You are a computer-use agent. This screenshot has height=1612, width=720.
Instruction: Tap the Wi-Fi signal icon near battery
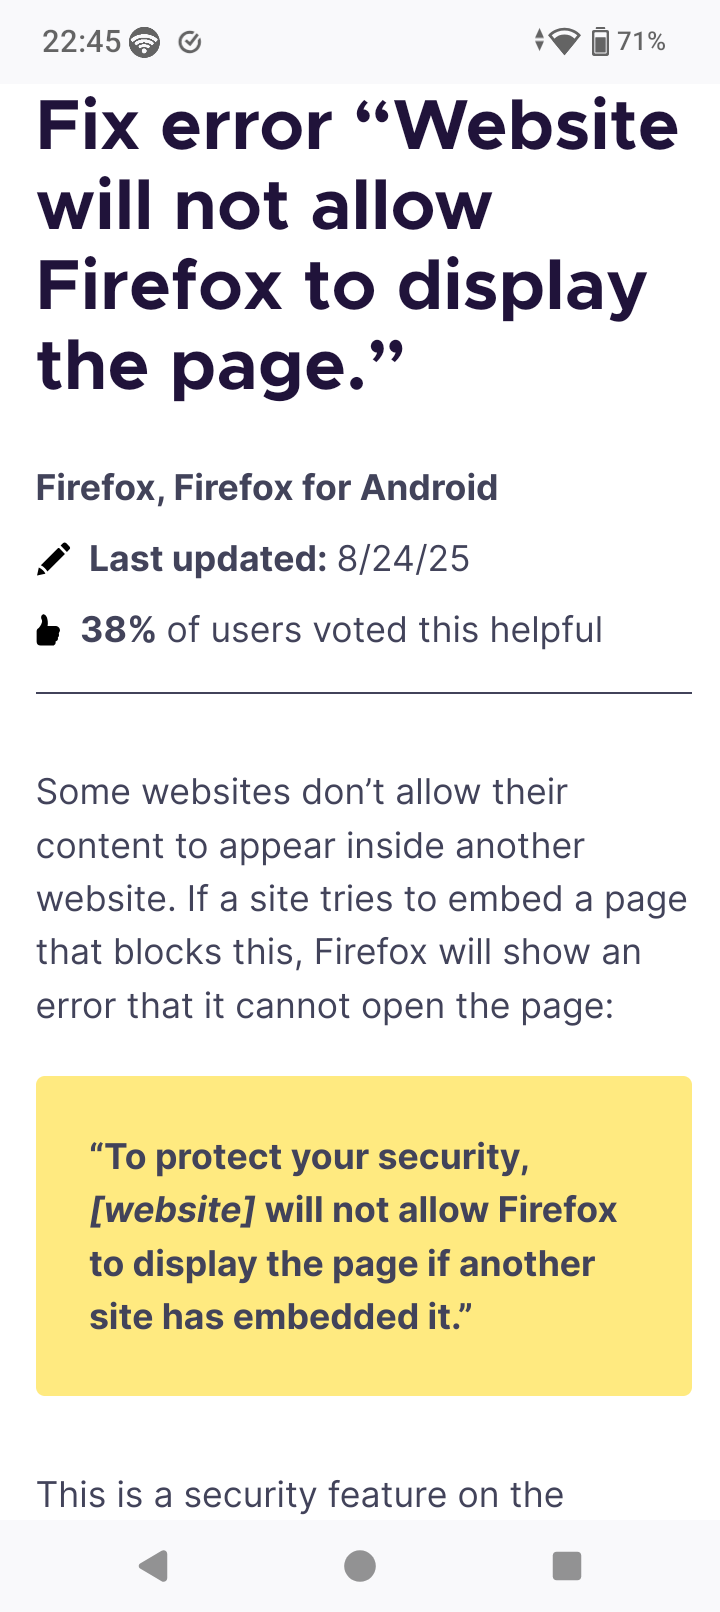(564, 42)
